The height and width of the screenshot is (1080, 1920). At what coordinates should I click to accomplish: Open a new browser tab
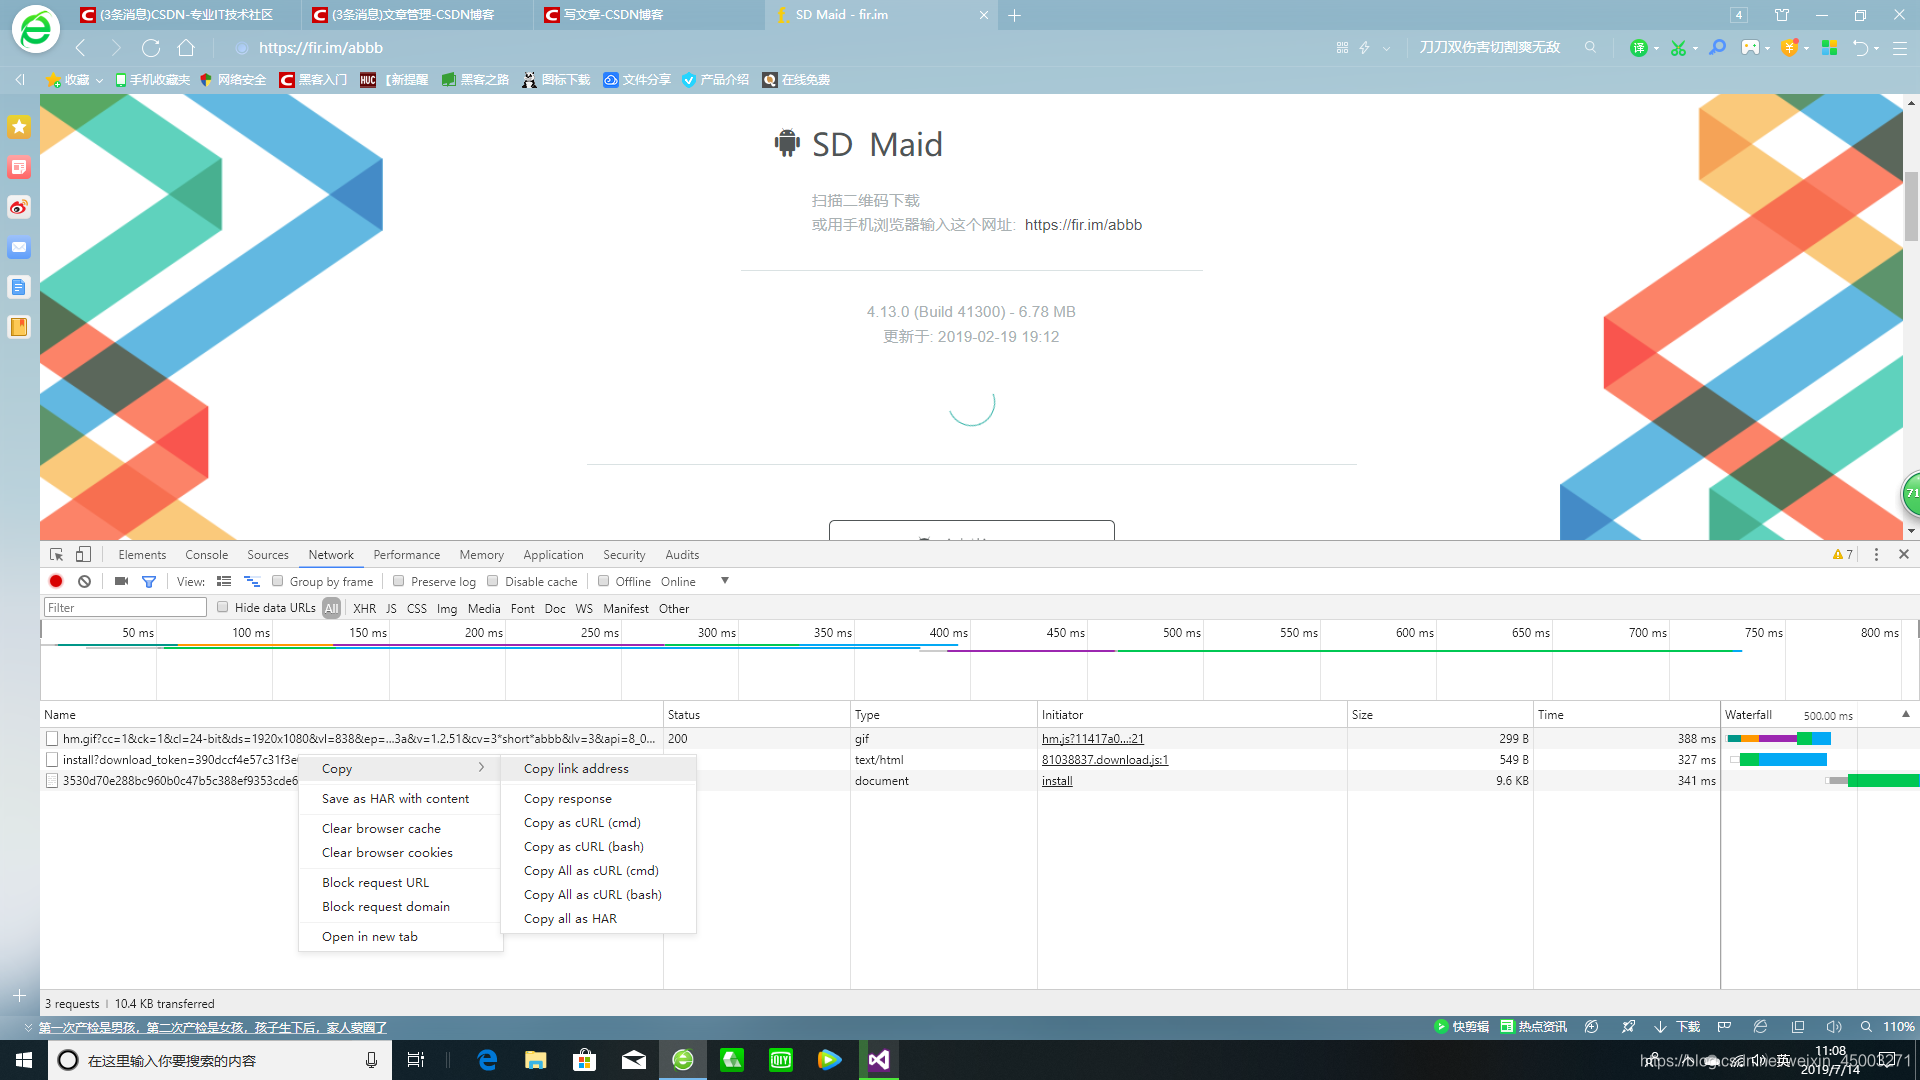click(x=1014, y=15)
